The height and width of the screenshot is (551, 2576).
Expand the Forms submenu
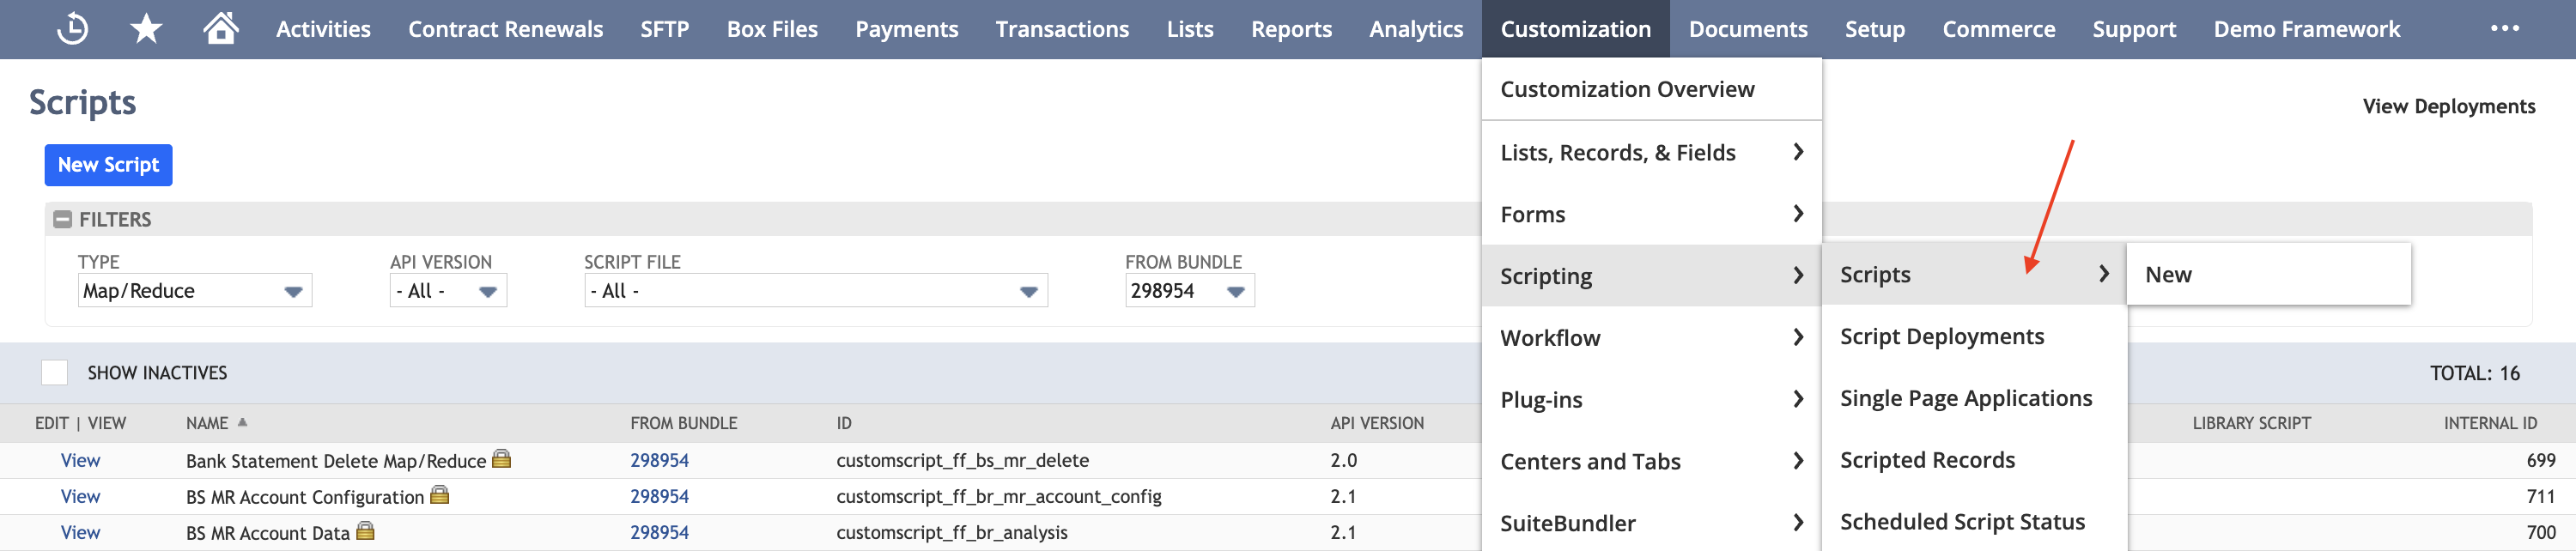pos(1651,214)
